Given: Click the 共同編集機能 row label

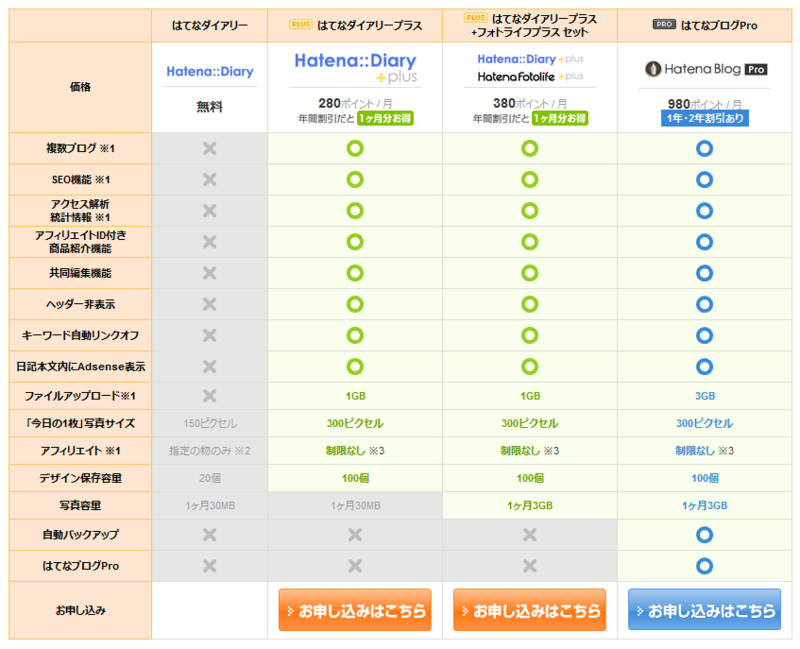Looking at the screenshot, I should pos(80,273).
